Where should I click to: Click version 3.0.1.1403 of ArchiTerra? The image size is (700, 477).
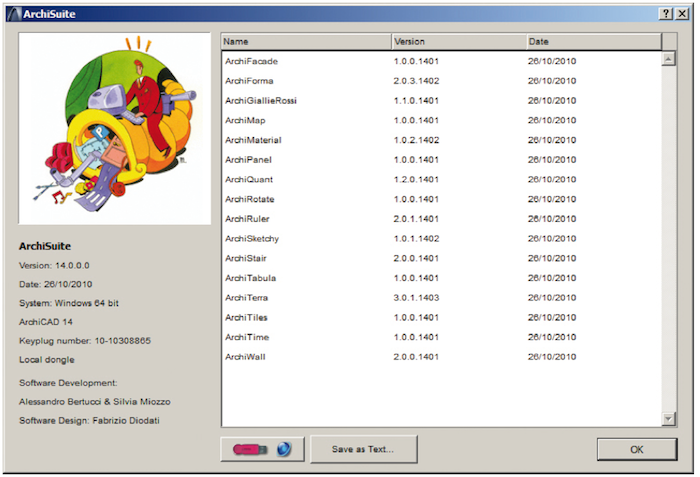coord(416,297)
